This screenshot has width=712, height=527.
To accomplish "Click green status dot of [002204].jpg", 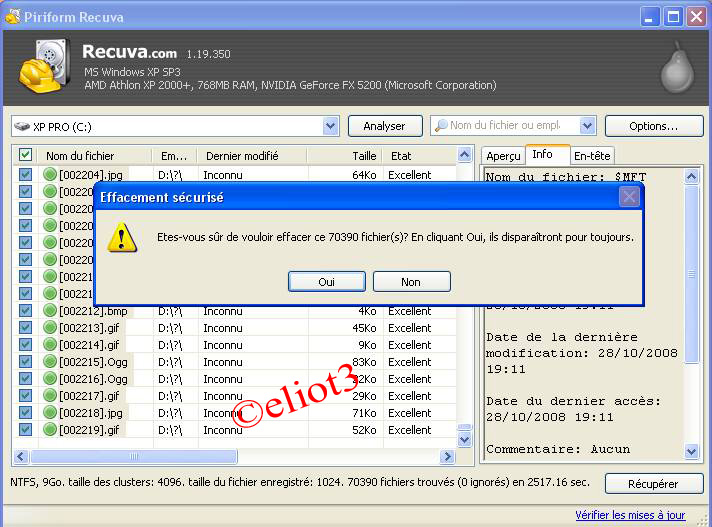I will coord(49,174).
